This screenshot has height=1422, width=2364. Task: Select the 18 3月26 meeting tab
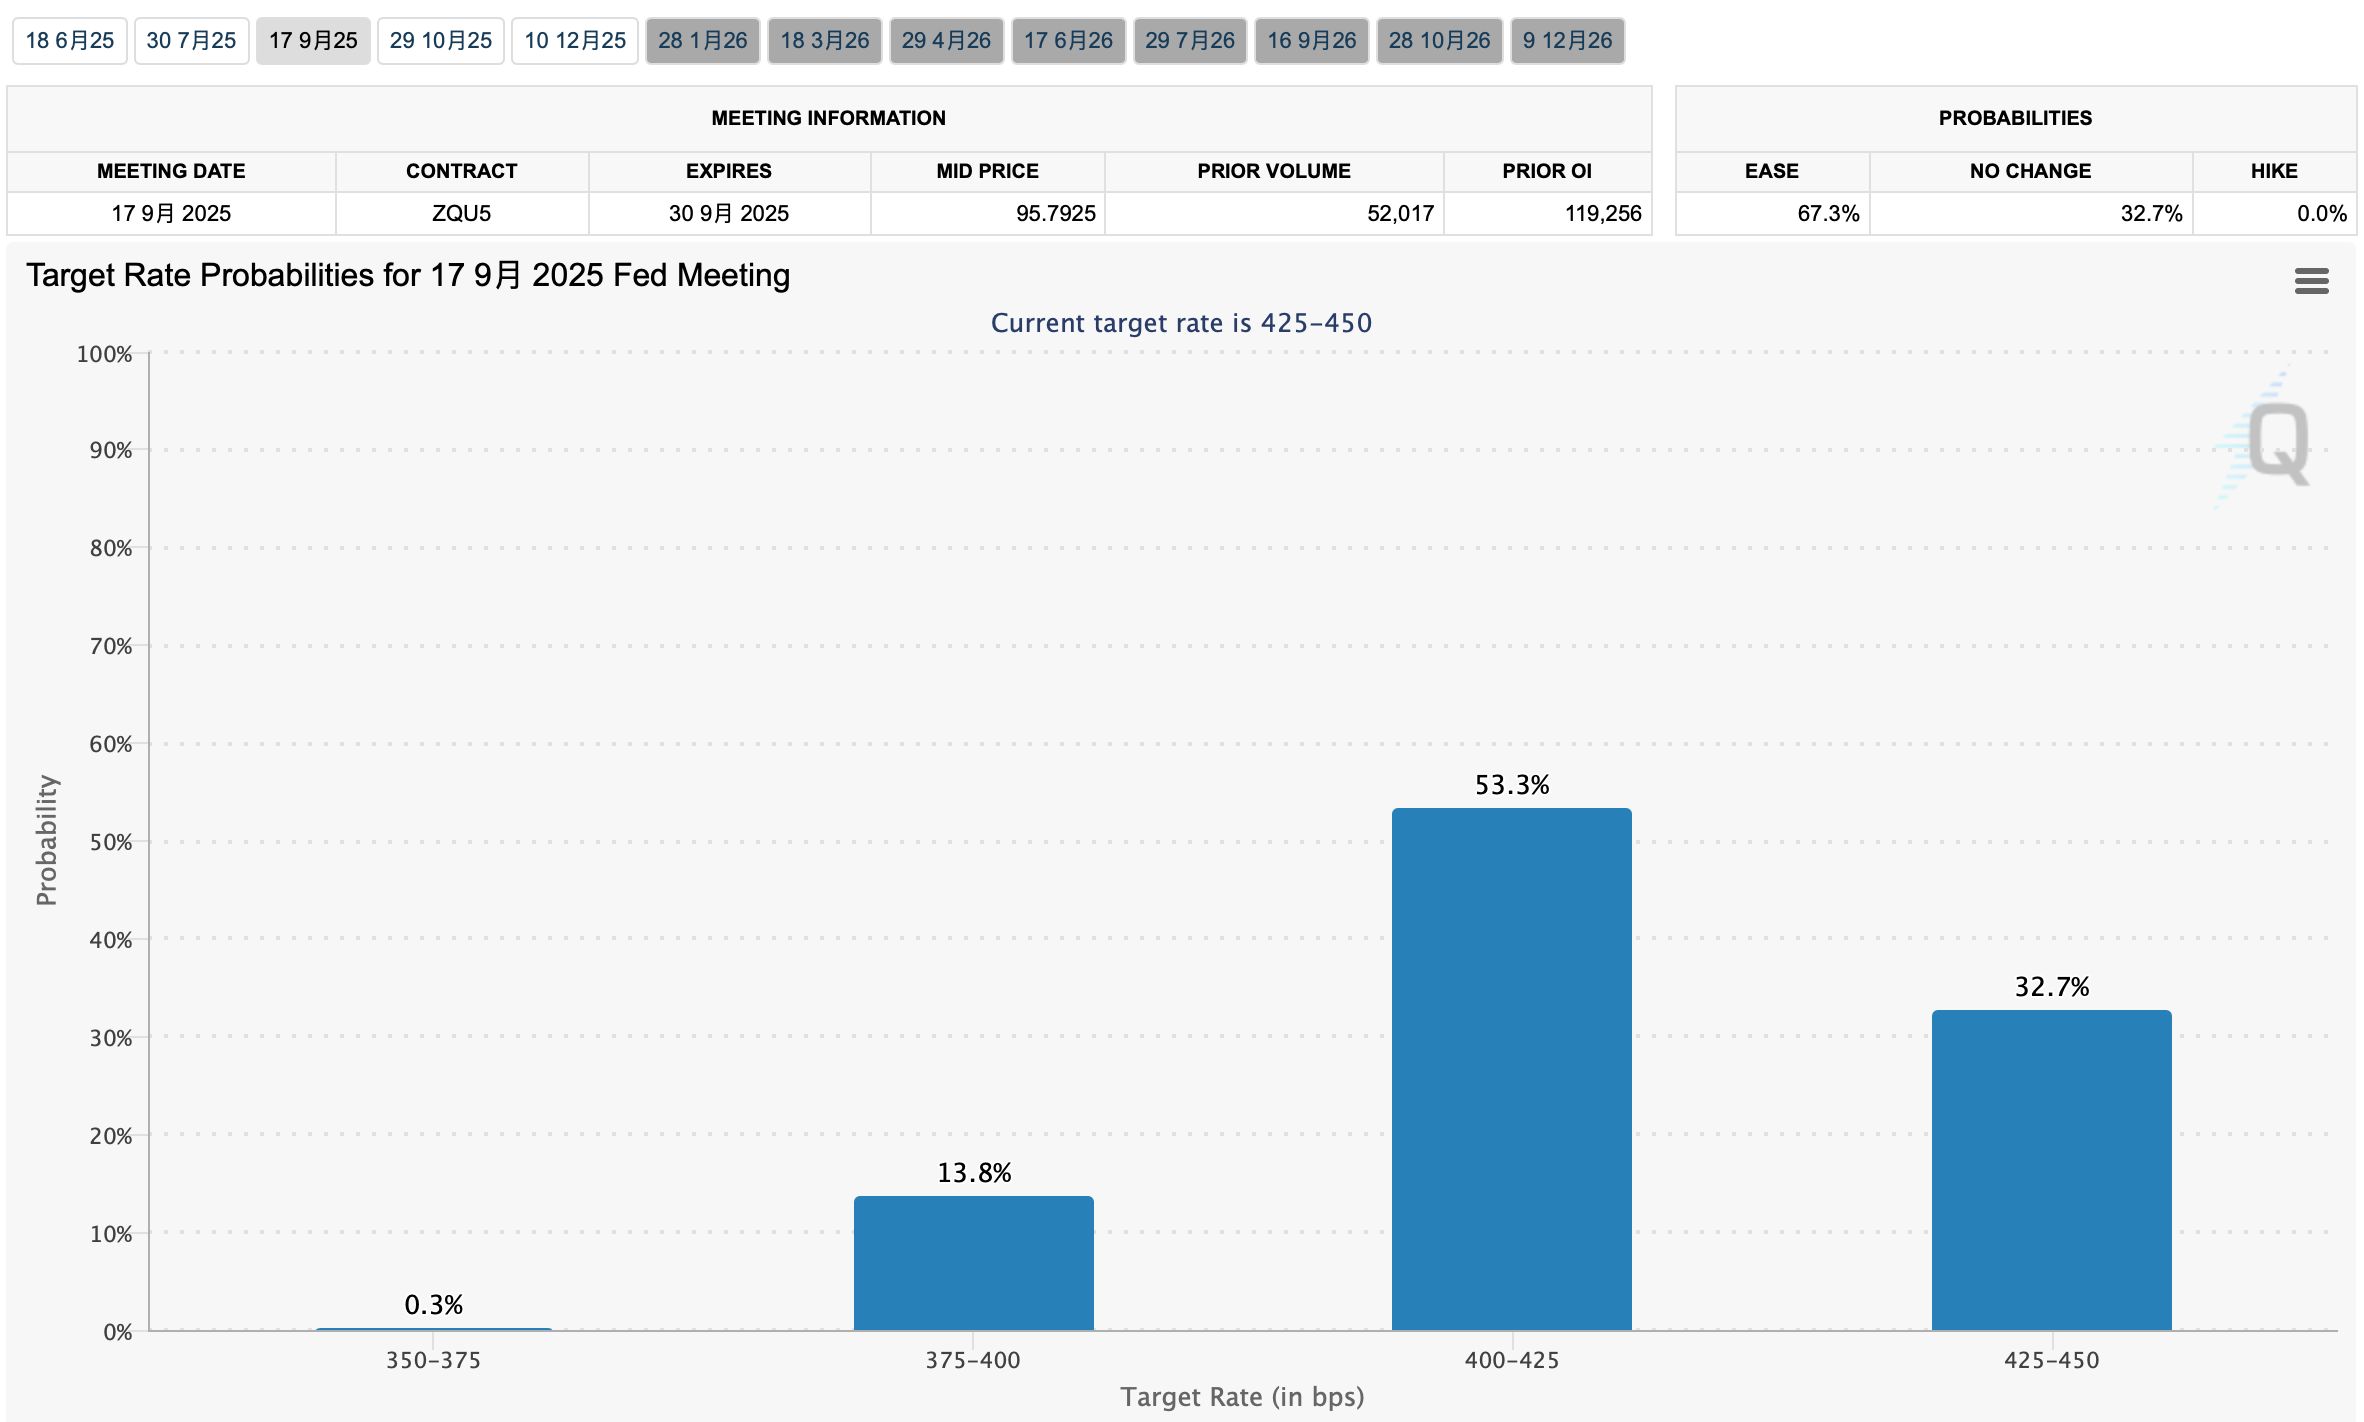(824, 41)
